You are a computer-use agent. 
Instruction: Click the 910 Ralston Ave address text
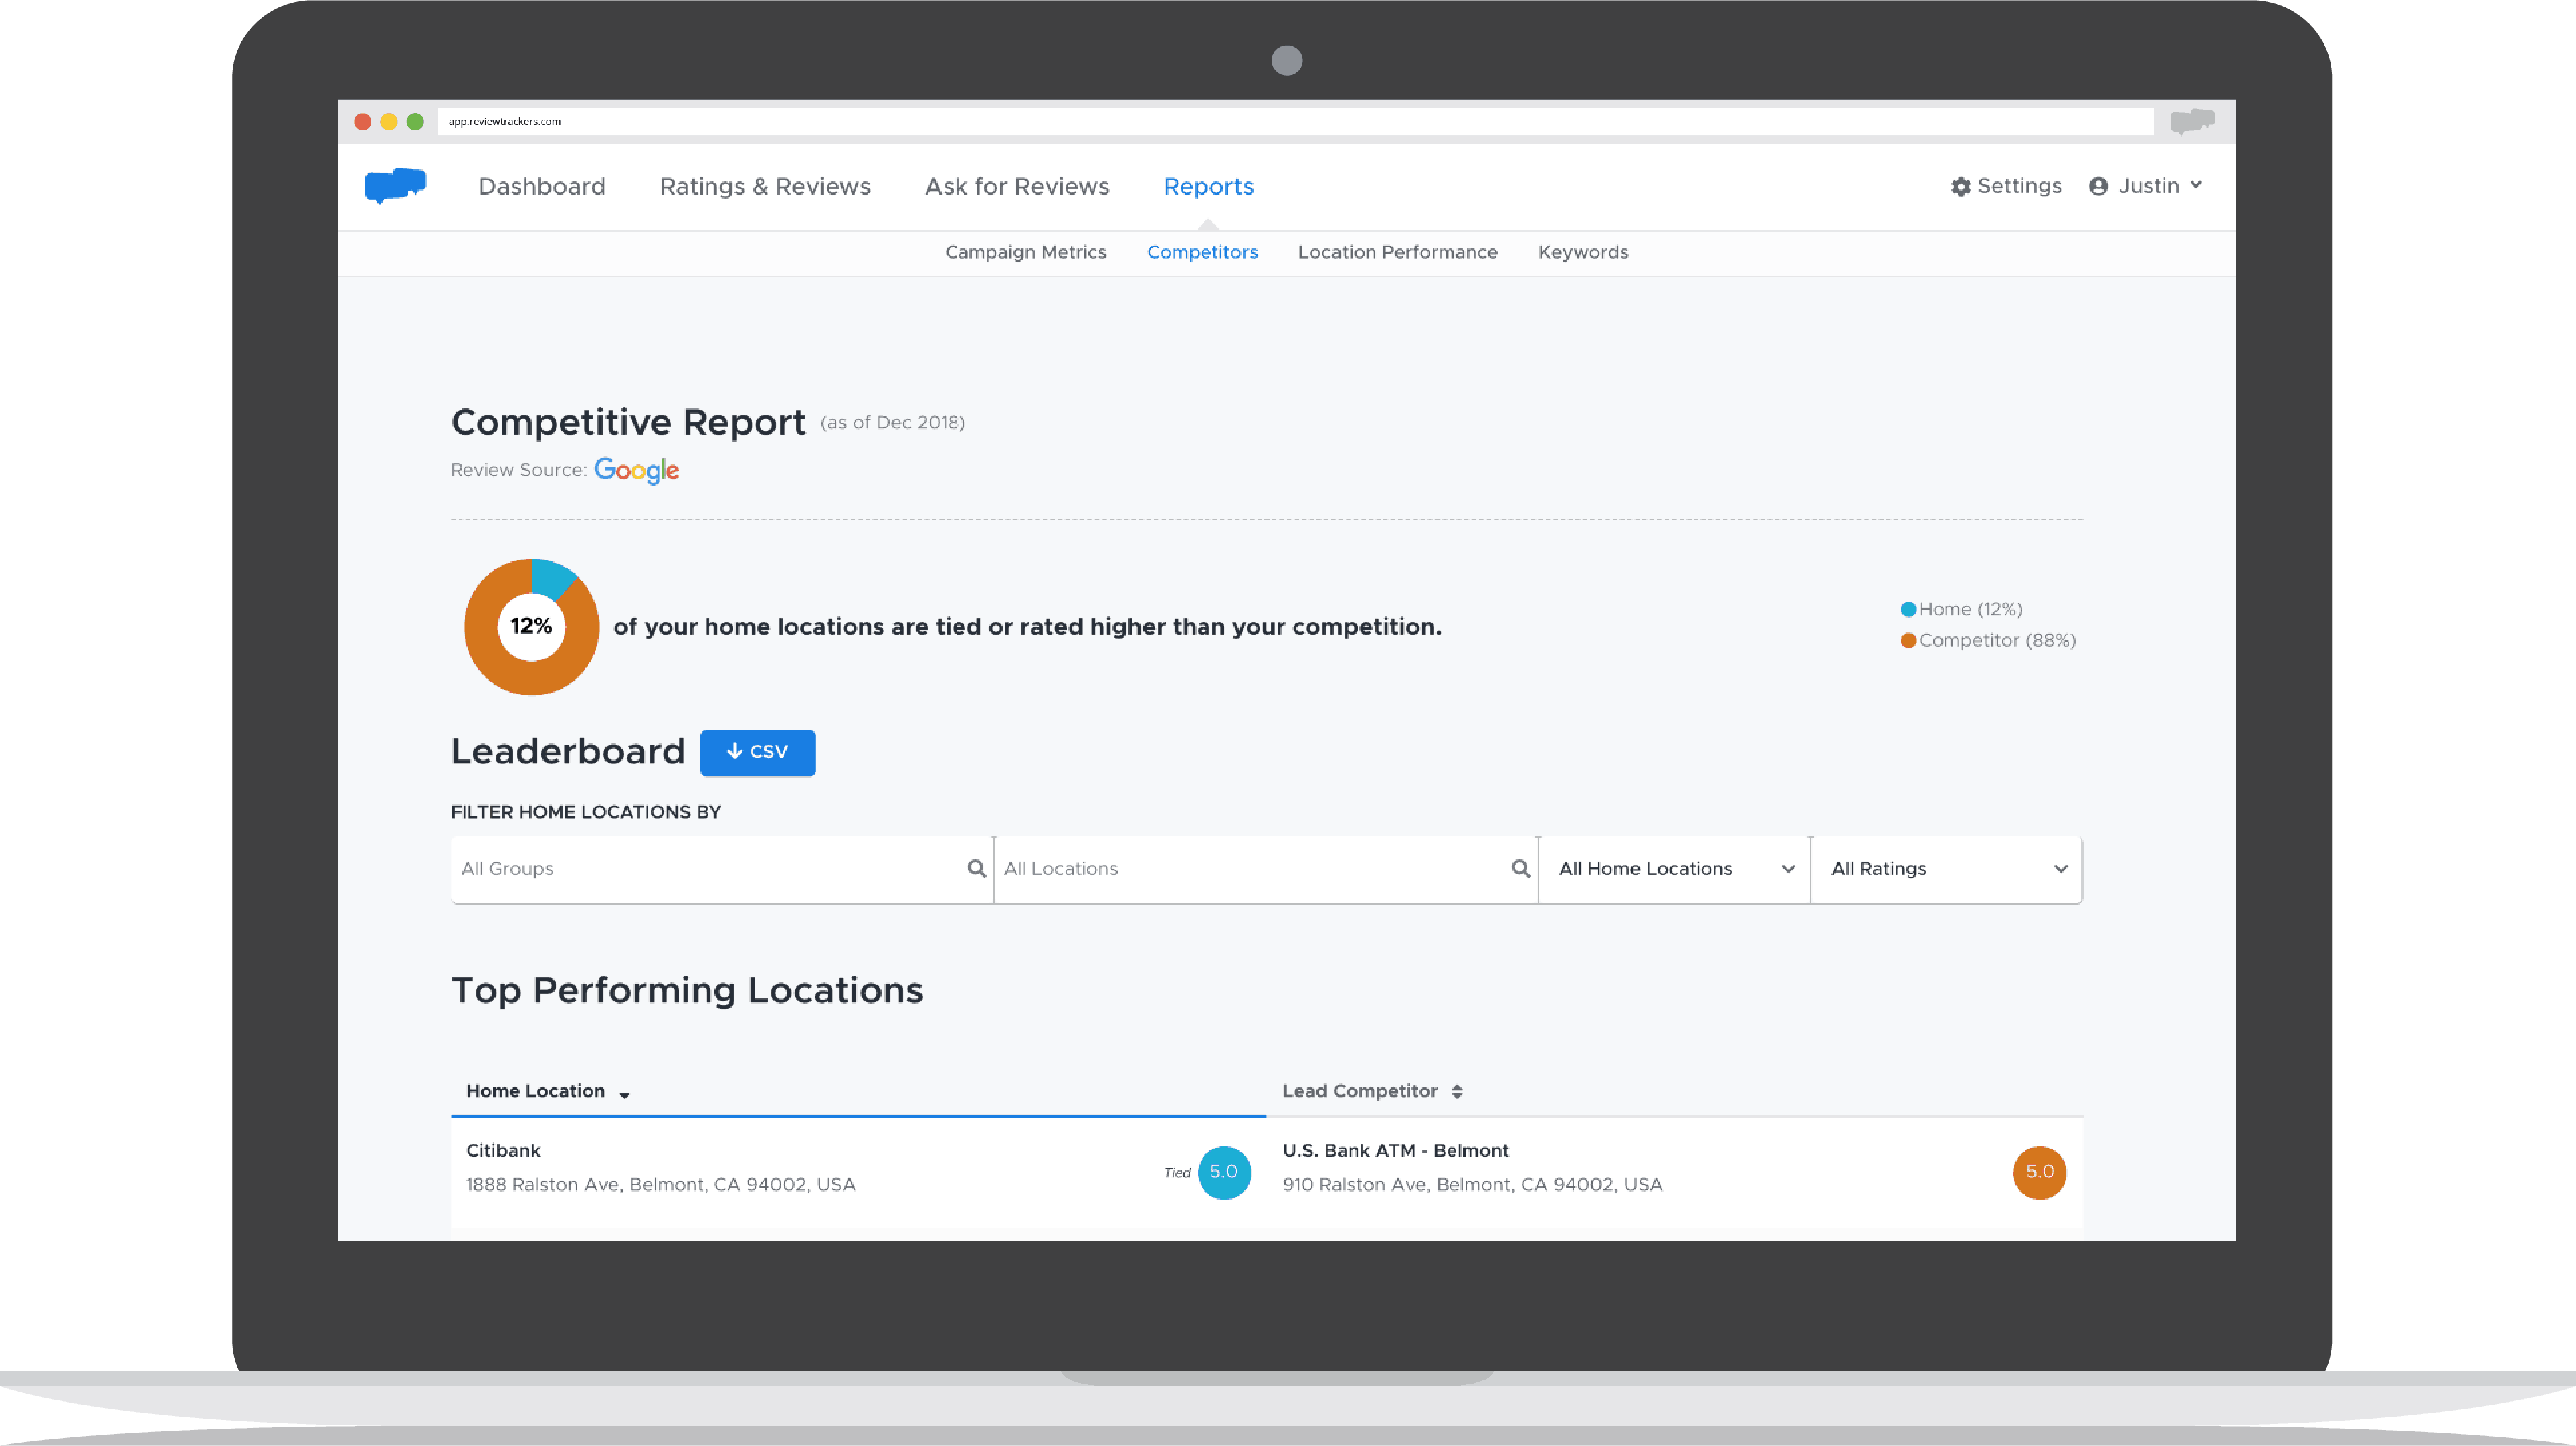1473,1185
